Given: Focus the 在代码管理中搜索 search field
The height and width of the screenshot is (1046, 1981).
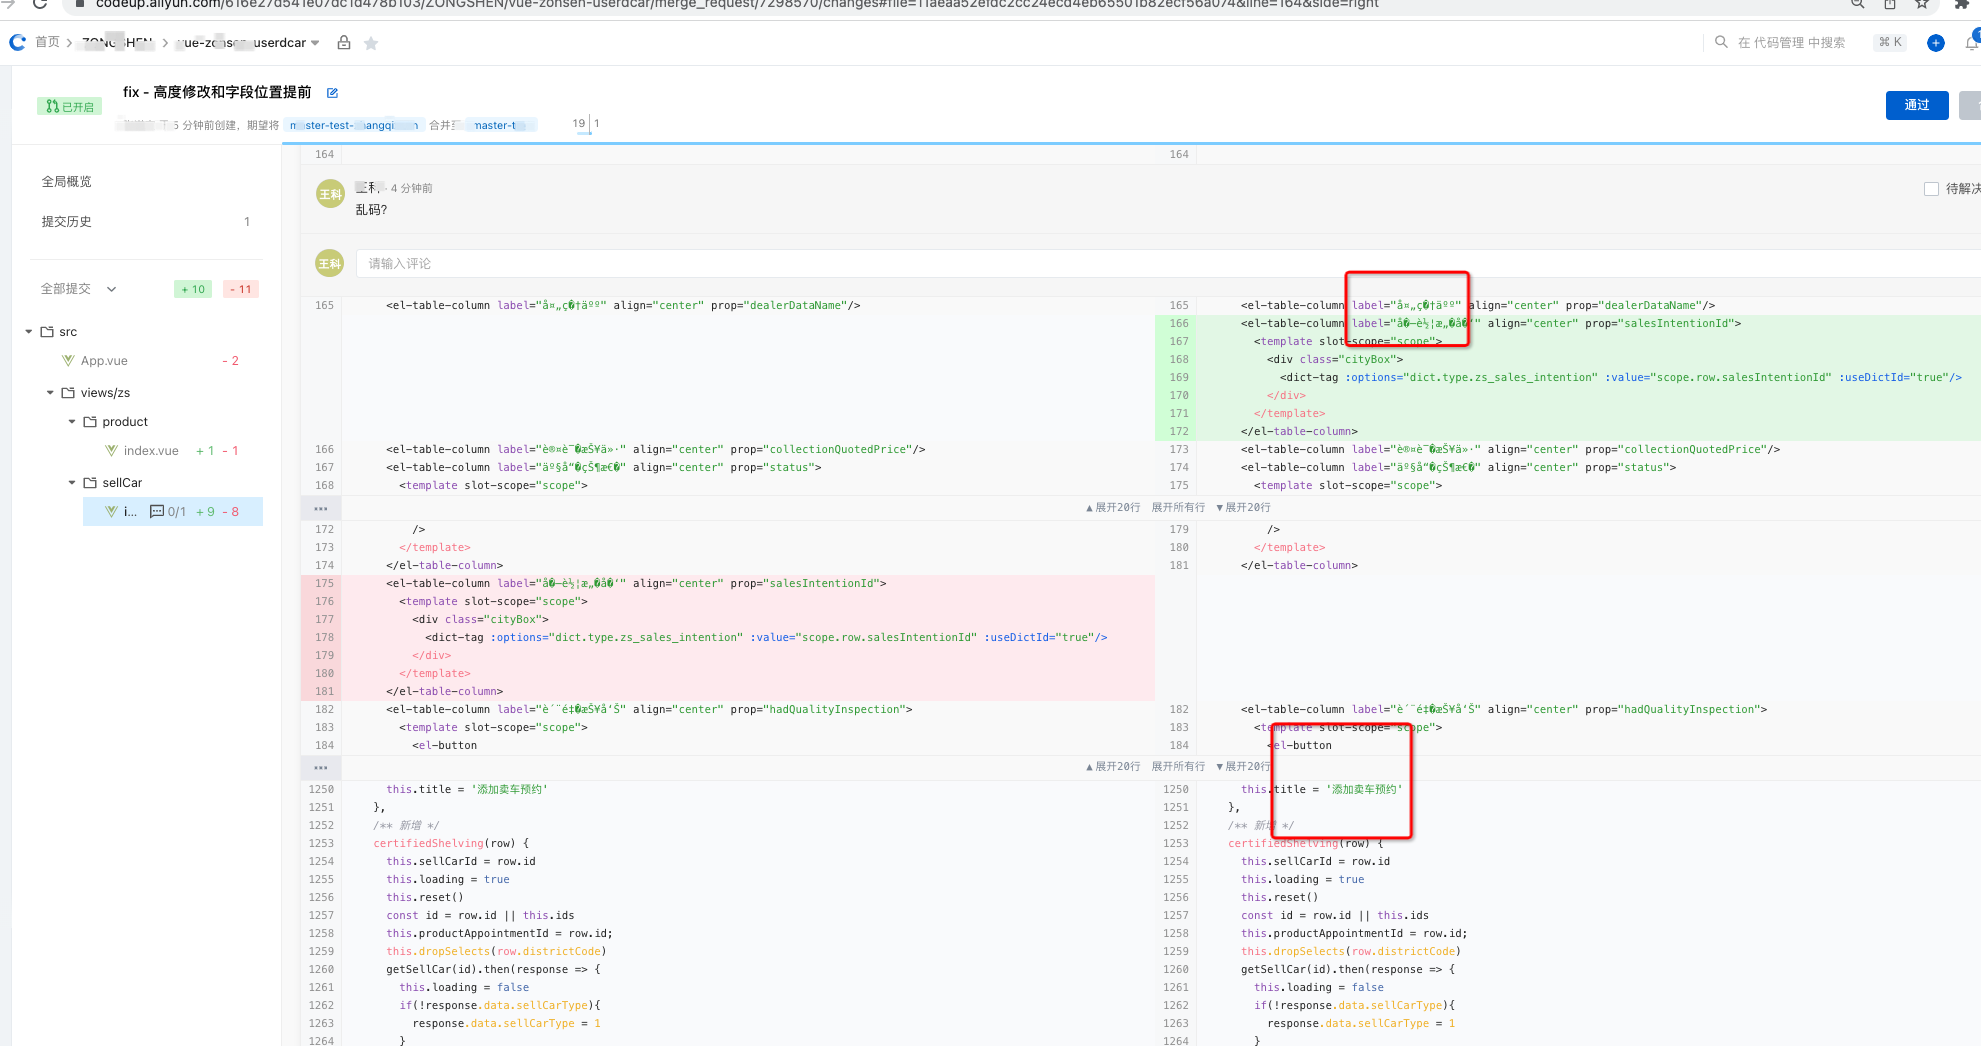Looking at the screenshot, I should click(x=1791, y=42).
